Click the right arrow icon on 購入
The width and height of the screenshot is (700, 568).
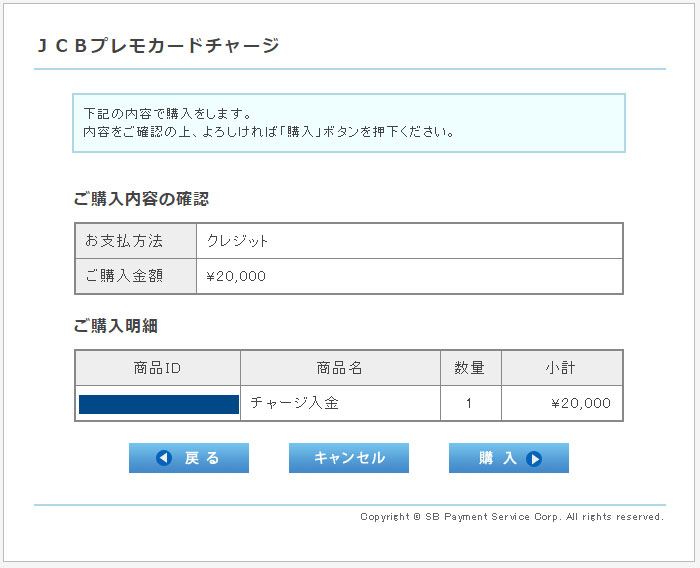point(534,459)
